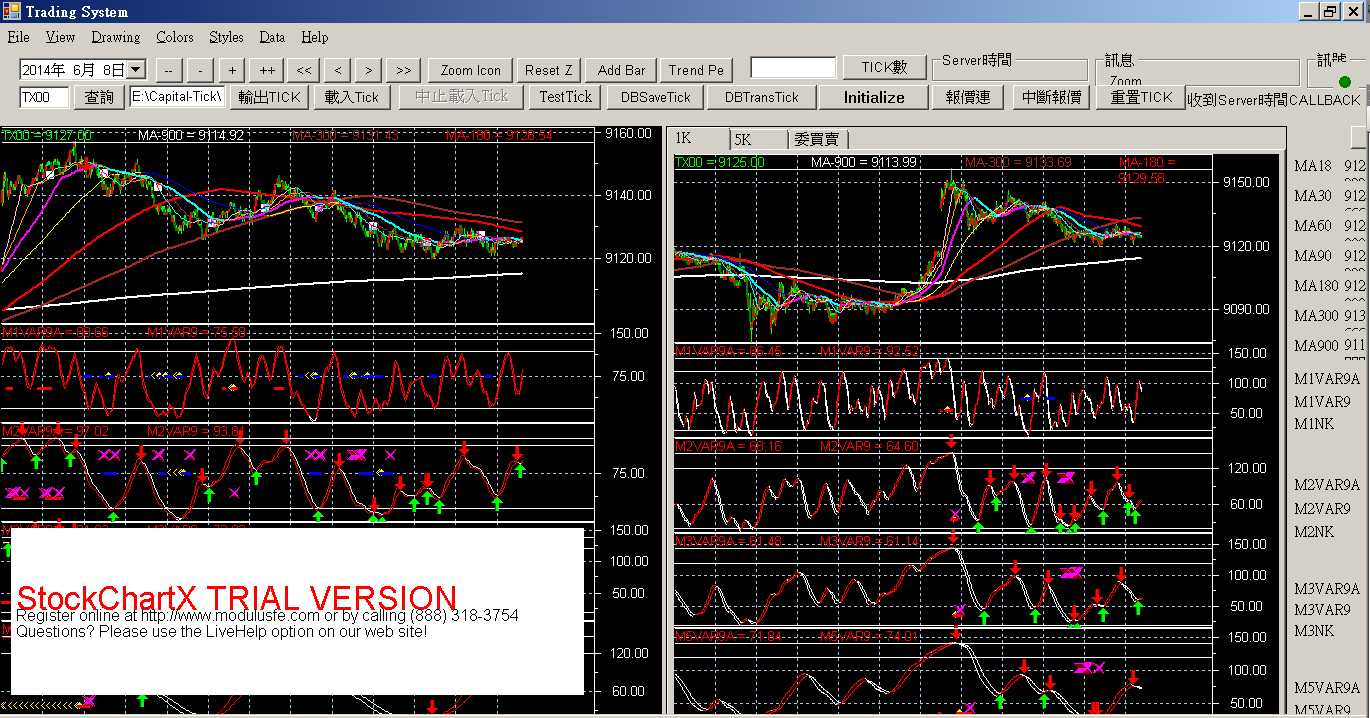Image resolution: width=1370 pixels, height=718 pixels.
Task: Click the Initialize button
Action: click(874, 97)
